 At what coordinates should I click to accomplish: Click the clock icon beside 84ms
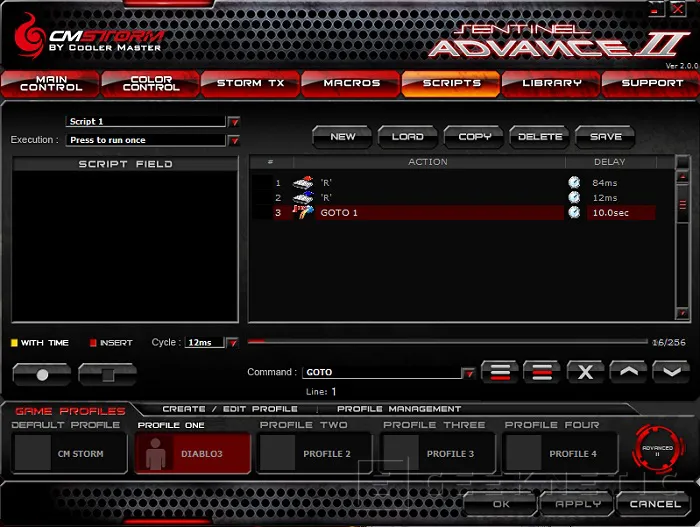click(x=574, y=182)
